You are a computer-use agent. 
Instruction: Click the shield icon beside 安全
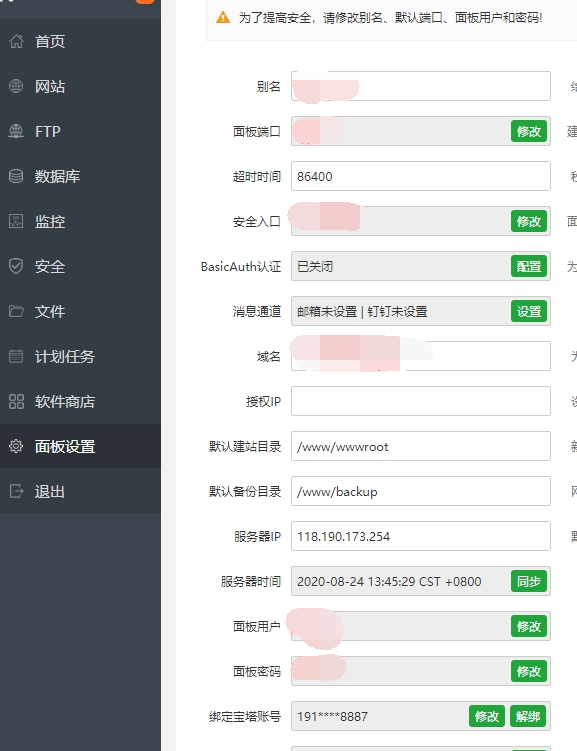[16, 266]
